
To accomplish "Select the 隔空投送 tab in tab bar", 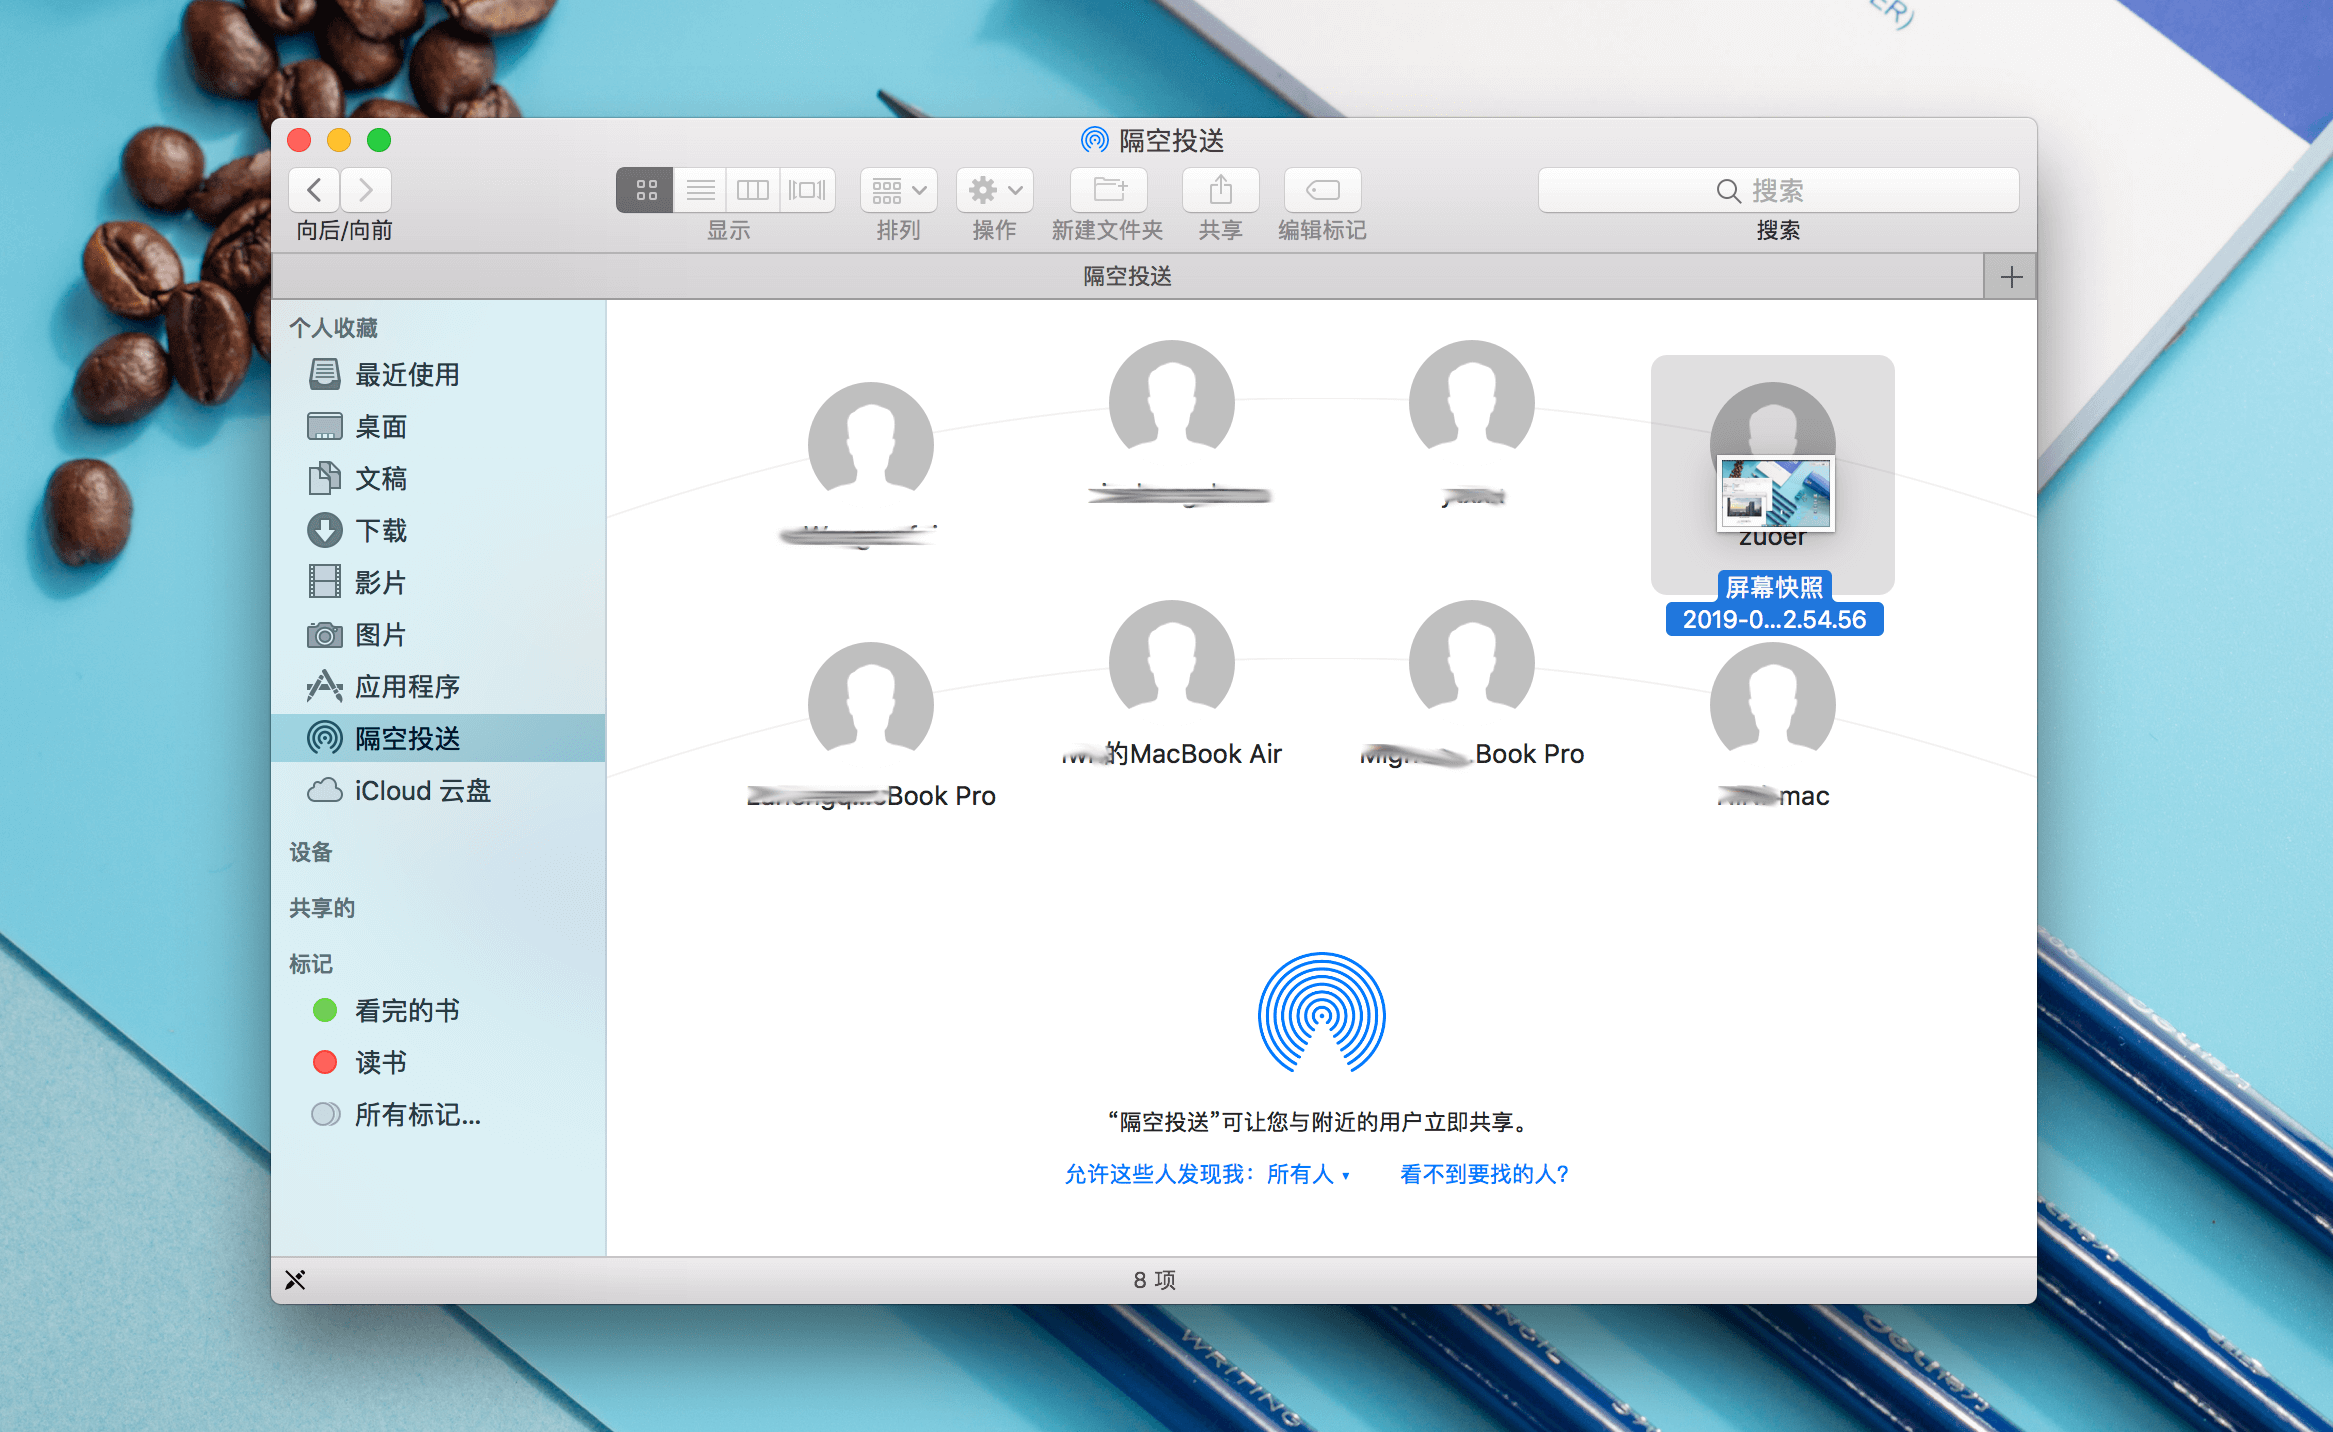I will tap(1128, 277).
